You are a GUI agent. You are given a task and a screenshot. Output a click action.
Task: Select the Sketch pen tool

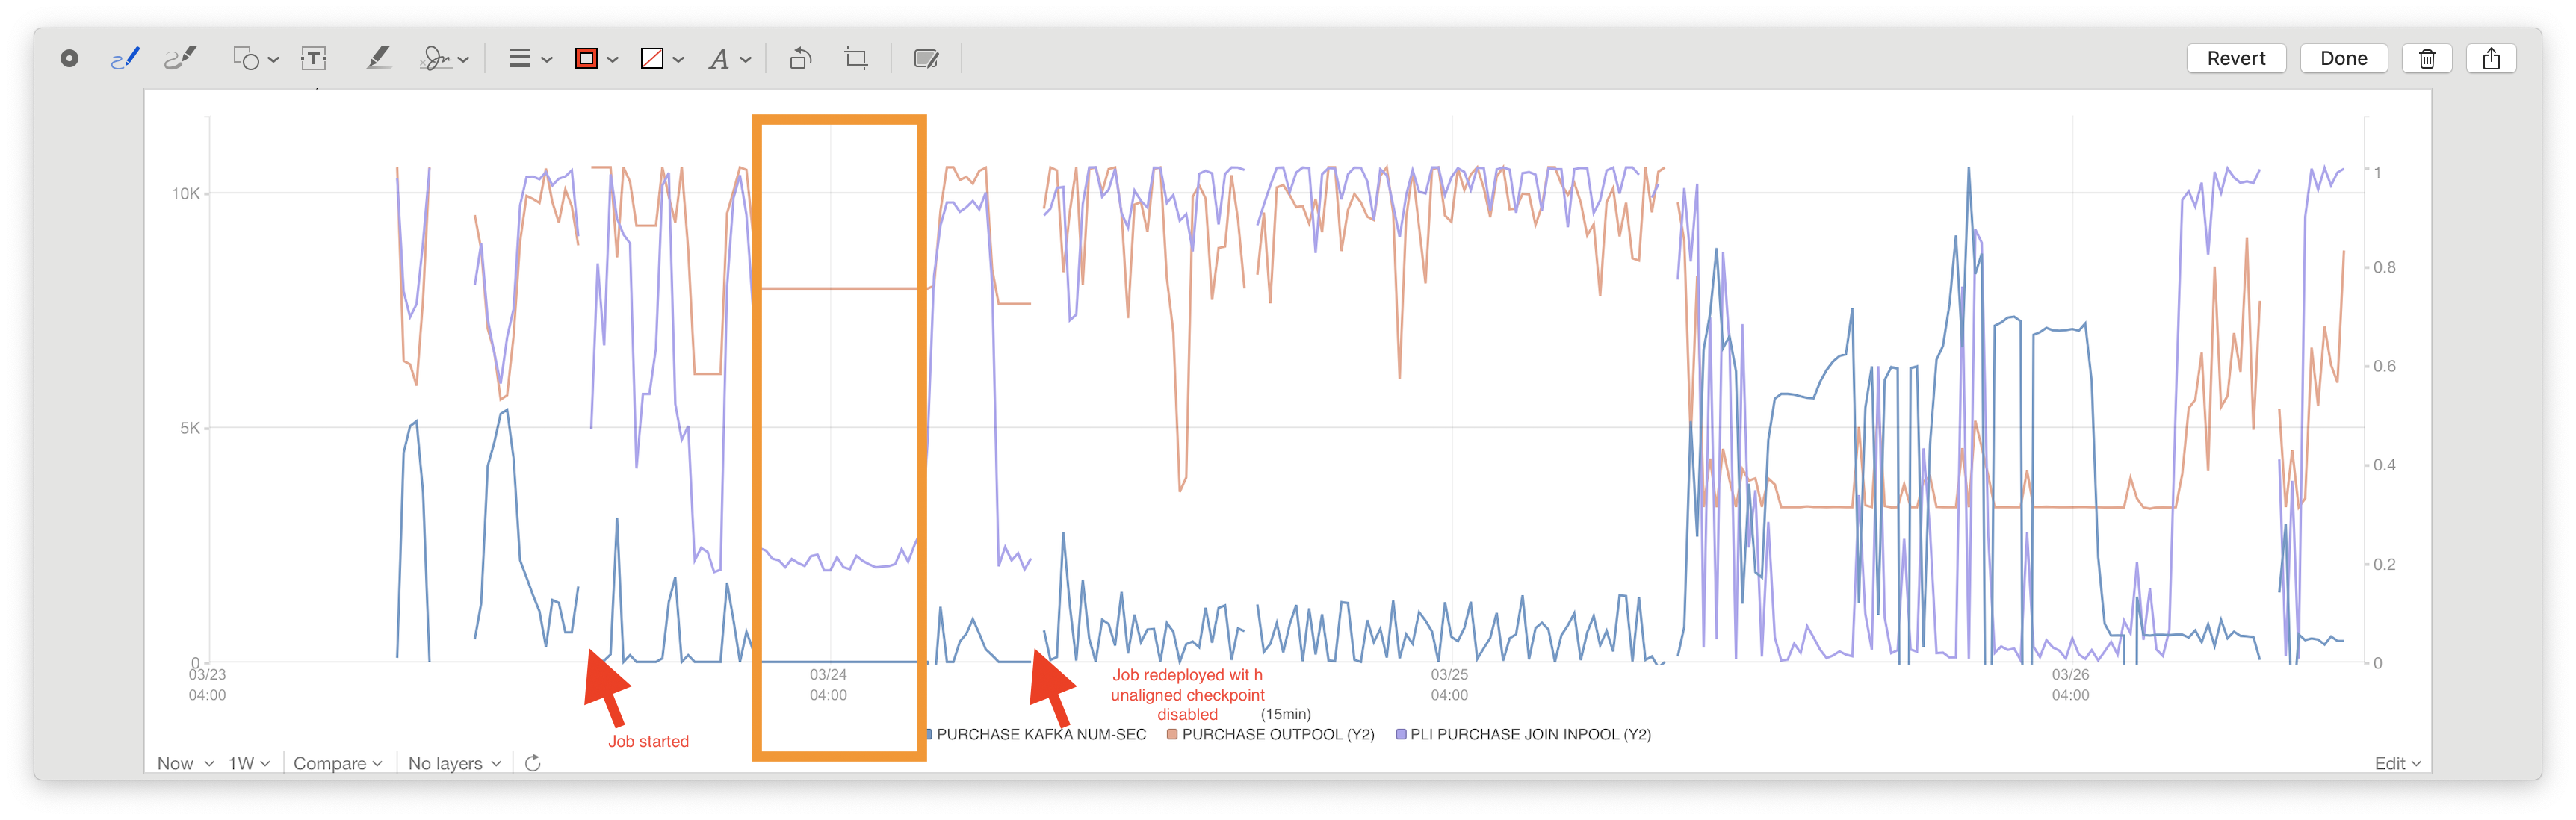(x=124, y=59)
